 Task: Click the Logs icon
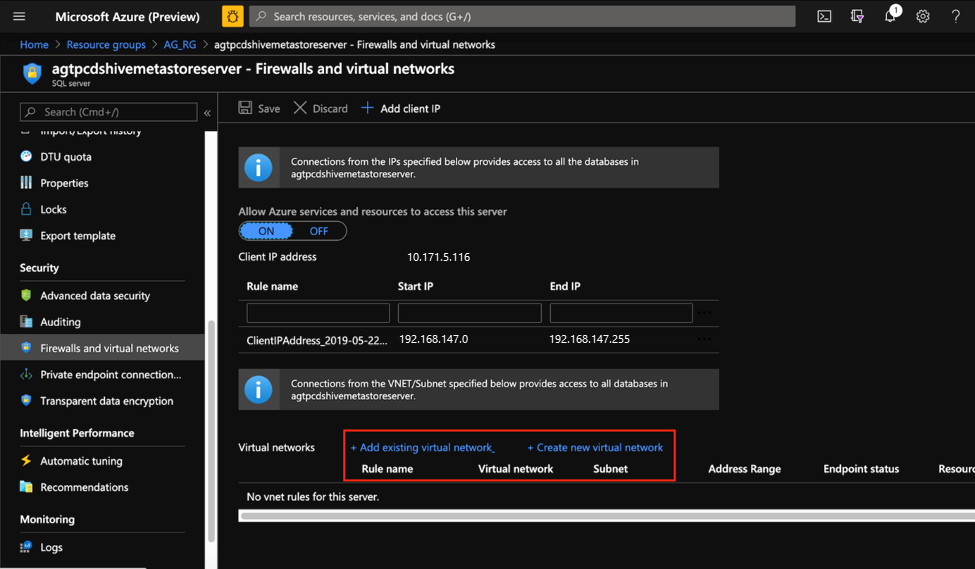(26, 547)
